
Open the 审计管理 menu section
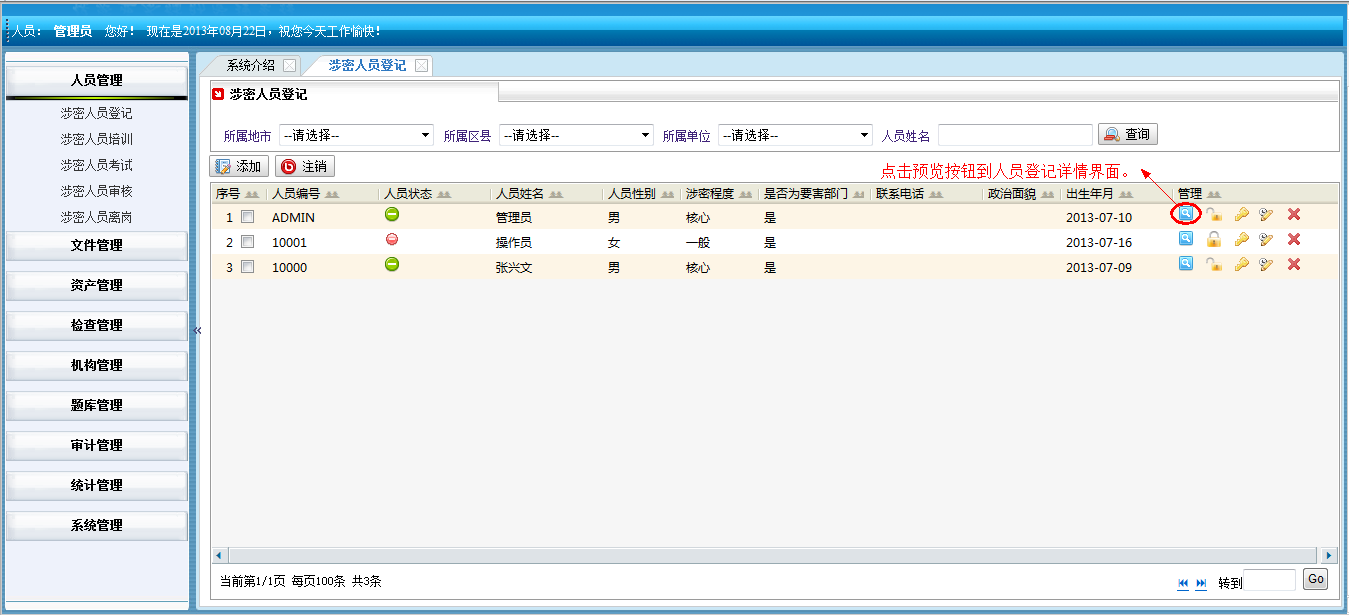tap(96, 445)
